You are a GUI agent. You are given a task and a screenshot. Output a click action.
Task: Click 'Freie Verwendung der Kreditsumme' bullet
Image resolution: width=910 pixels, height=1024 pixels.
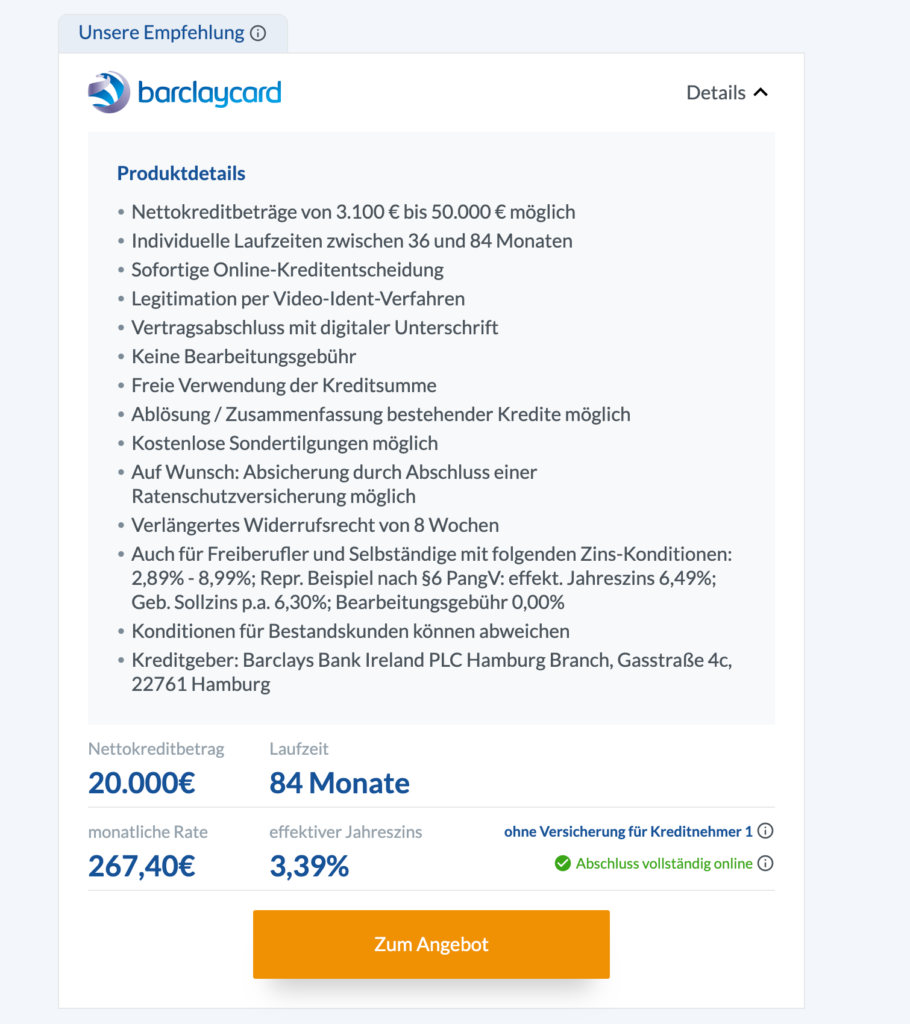click(x=284, y=385)
